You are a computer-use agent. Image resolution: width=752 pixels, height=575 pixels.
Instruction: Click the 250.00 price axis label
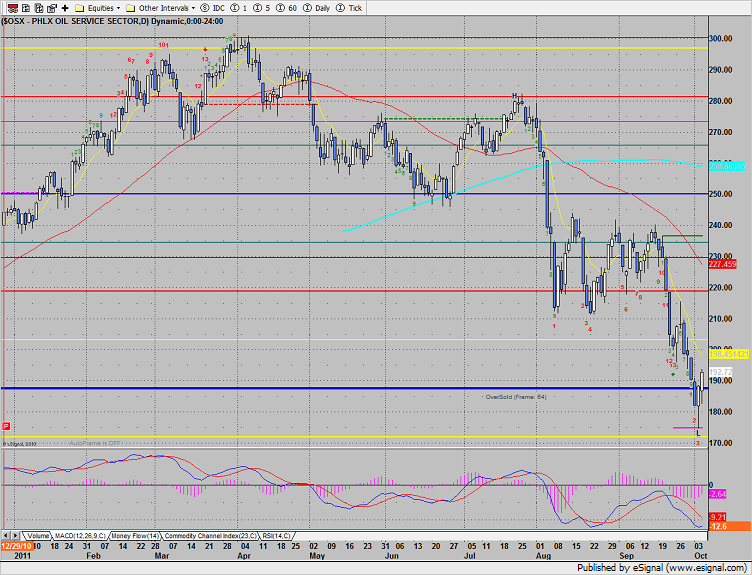[x=720, y=194]
